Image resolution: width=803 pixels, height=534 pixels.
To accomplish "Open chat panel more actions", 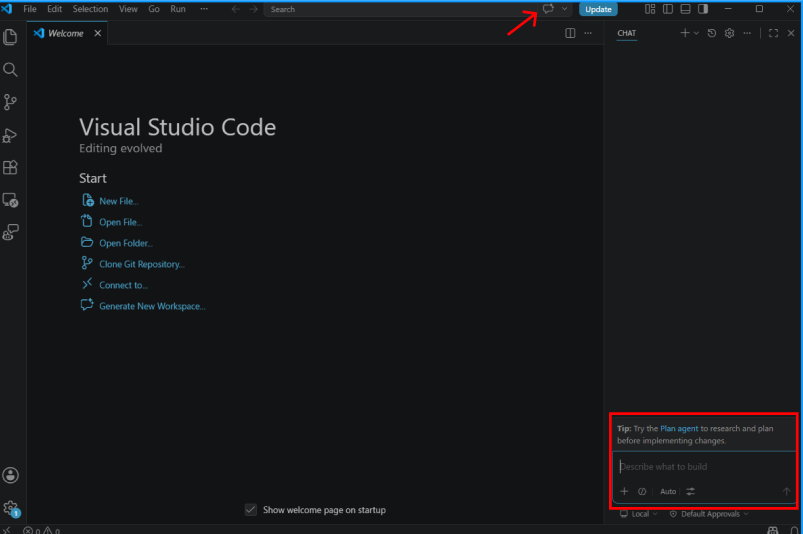I will 747,33.
